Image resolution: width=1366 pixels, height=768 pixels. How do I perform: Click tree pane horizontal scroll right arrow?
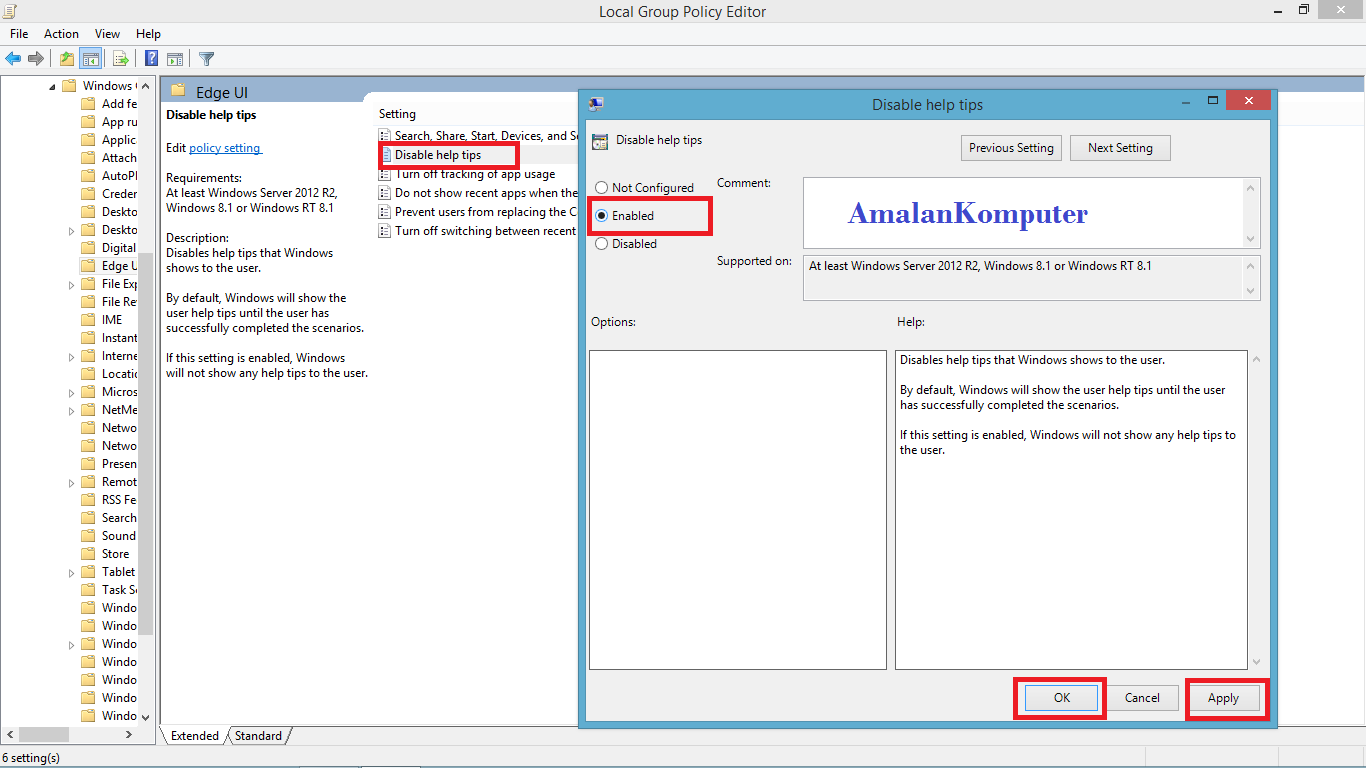[x=128, y=735]
